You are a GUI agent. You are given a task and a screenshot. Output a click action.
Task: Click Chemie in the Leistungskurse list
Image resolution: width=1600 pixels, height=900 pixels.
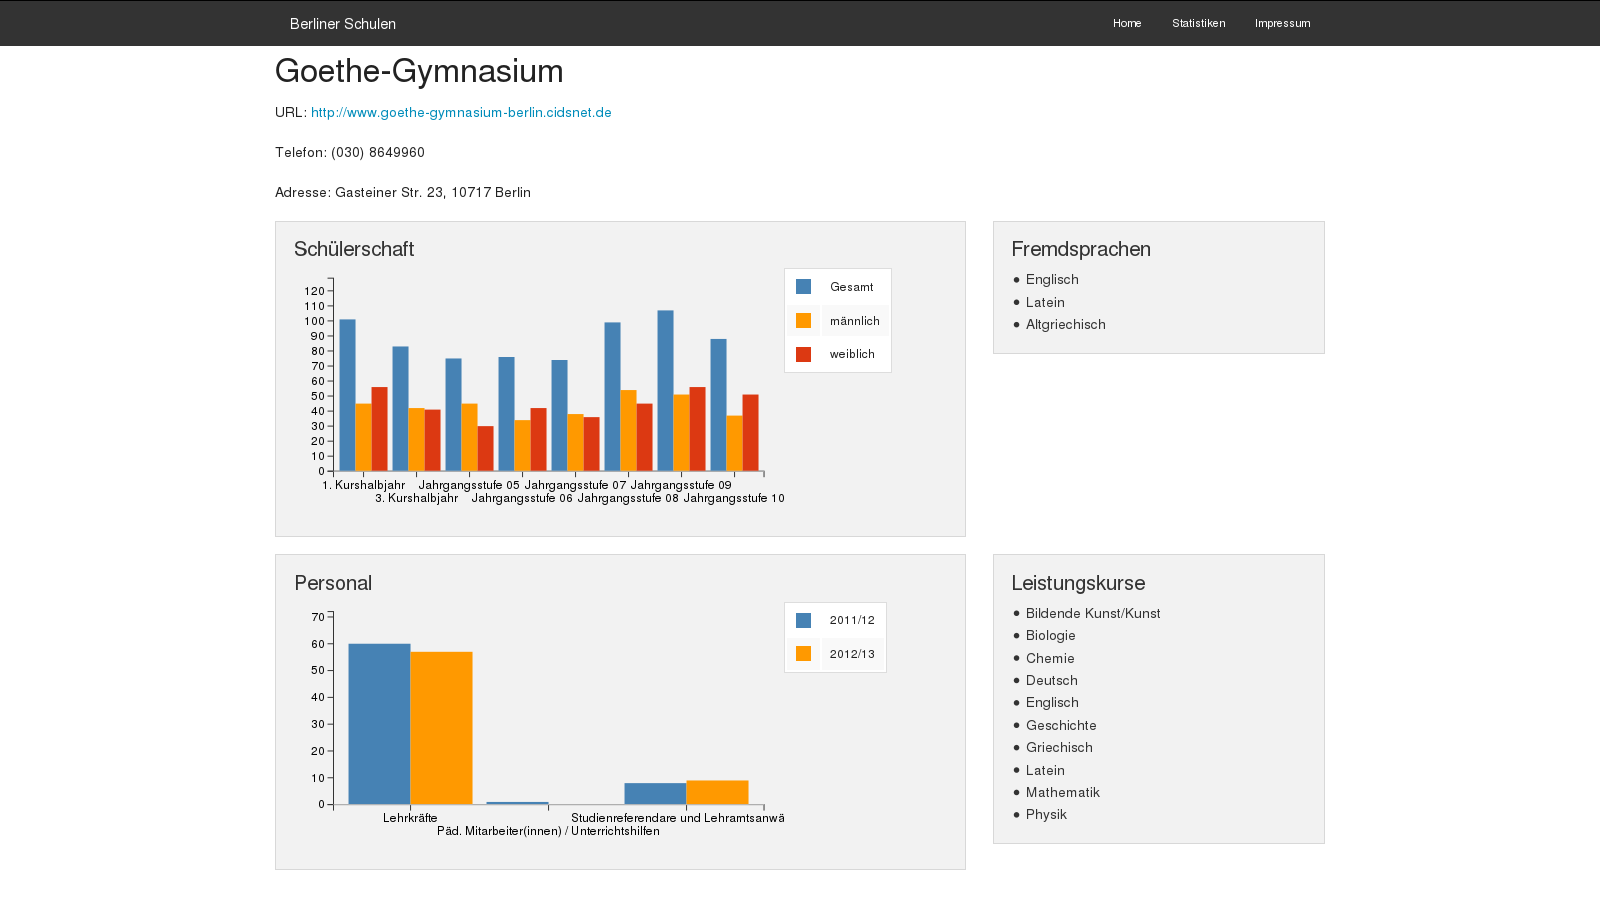click(1050, 658)
